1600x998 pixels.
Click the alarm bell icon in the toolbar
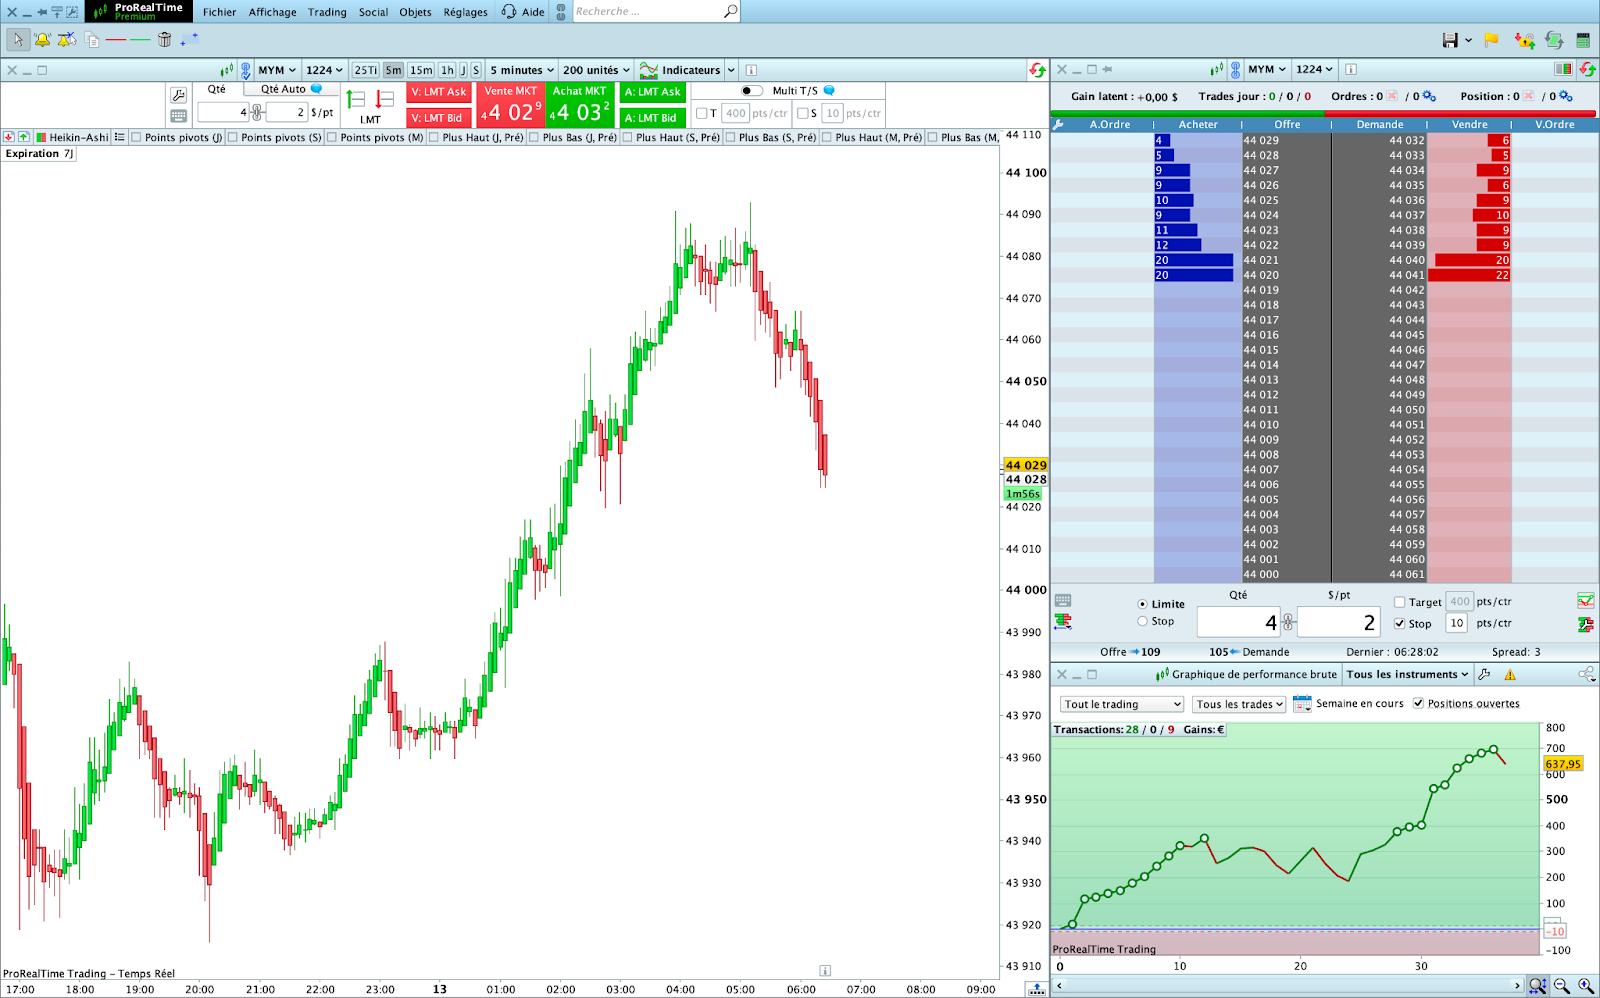[42, 40]
